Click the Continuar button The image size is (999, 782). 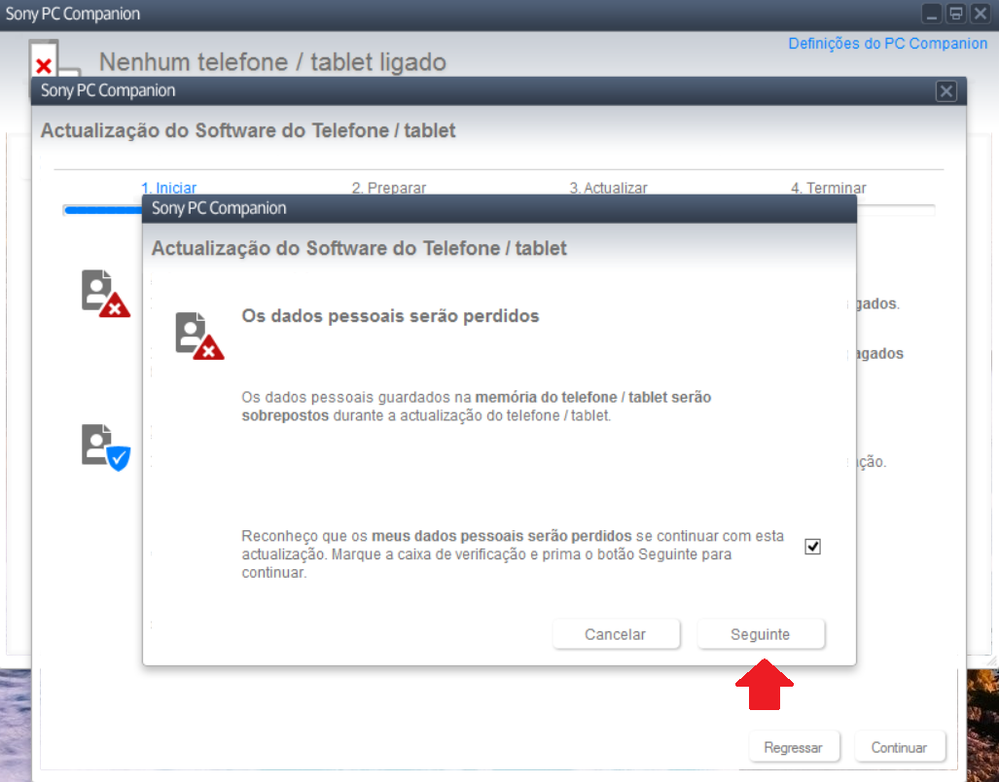pyautogui.click(x=899, y=747)
